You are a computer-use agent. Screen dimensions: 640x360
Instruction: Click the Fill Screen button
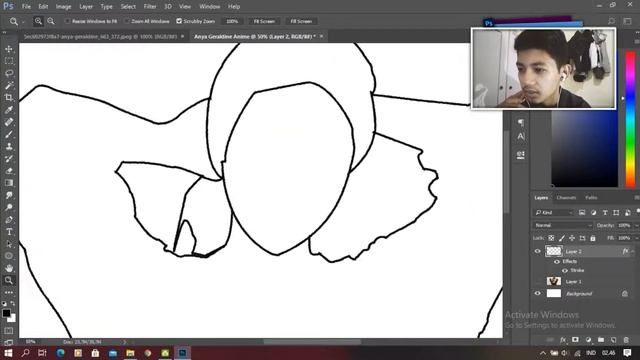click(301, 21)
